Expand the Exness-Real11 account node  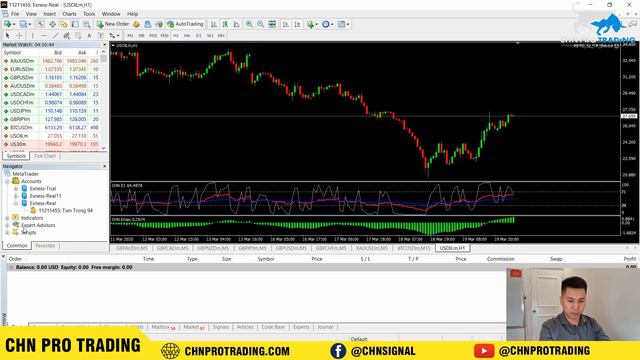pos(16,196)
